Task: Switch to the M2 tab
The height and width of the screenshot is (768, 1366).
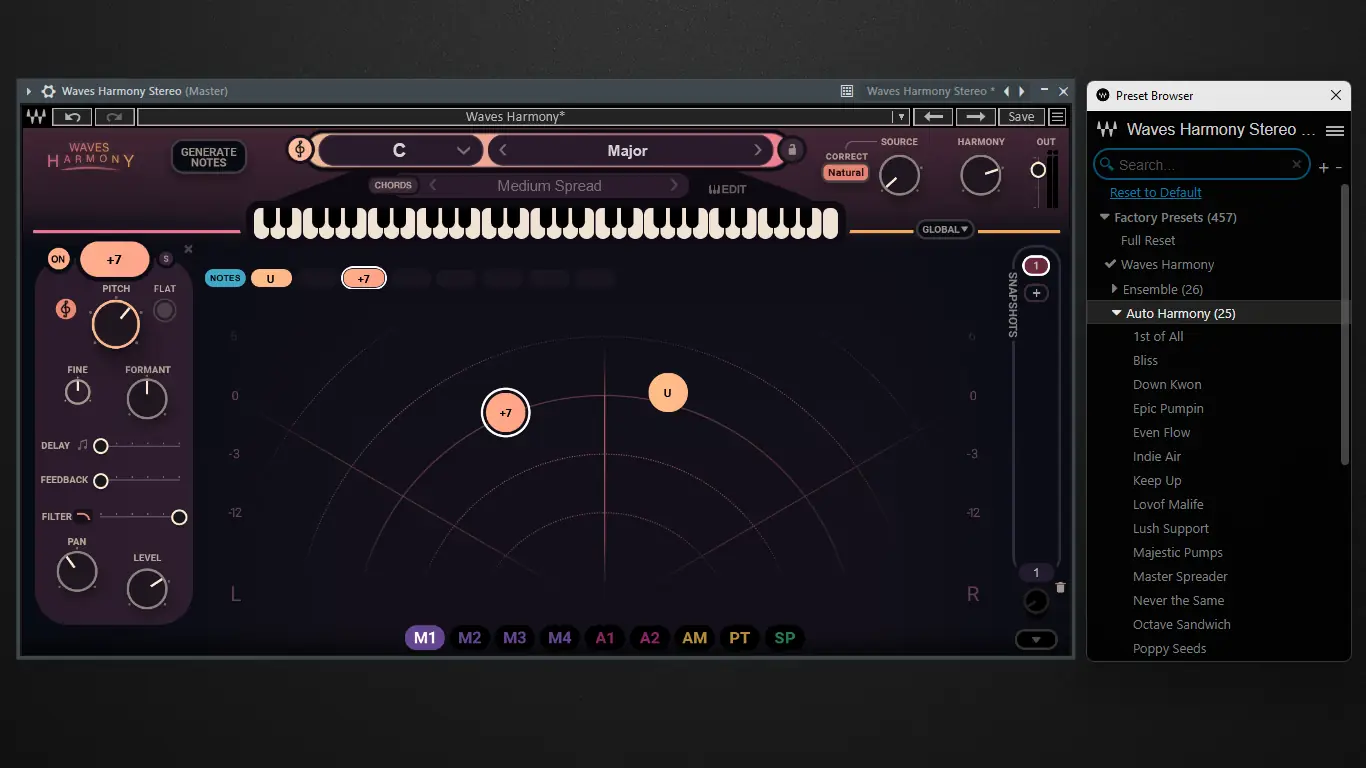Action: point(470,638)
